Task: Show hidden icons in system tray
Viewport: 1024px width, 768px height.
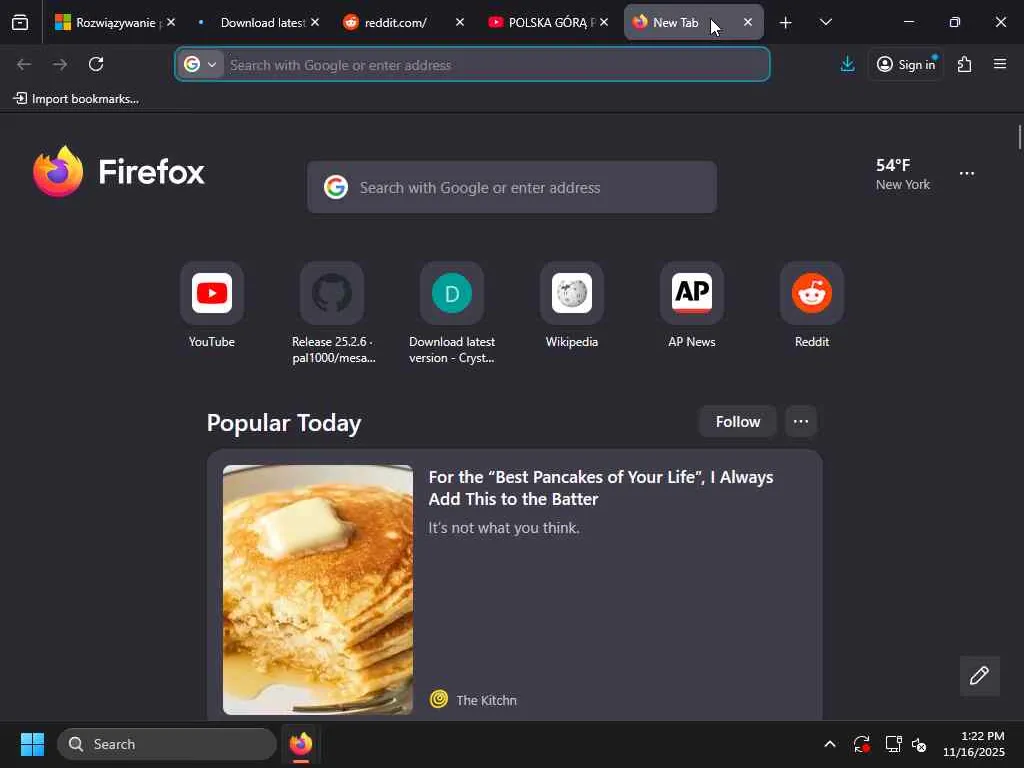Action: point(829,744)
